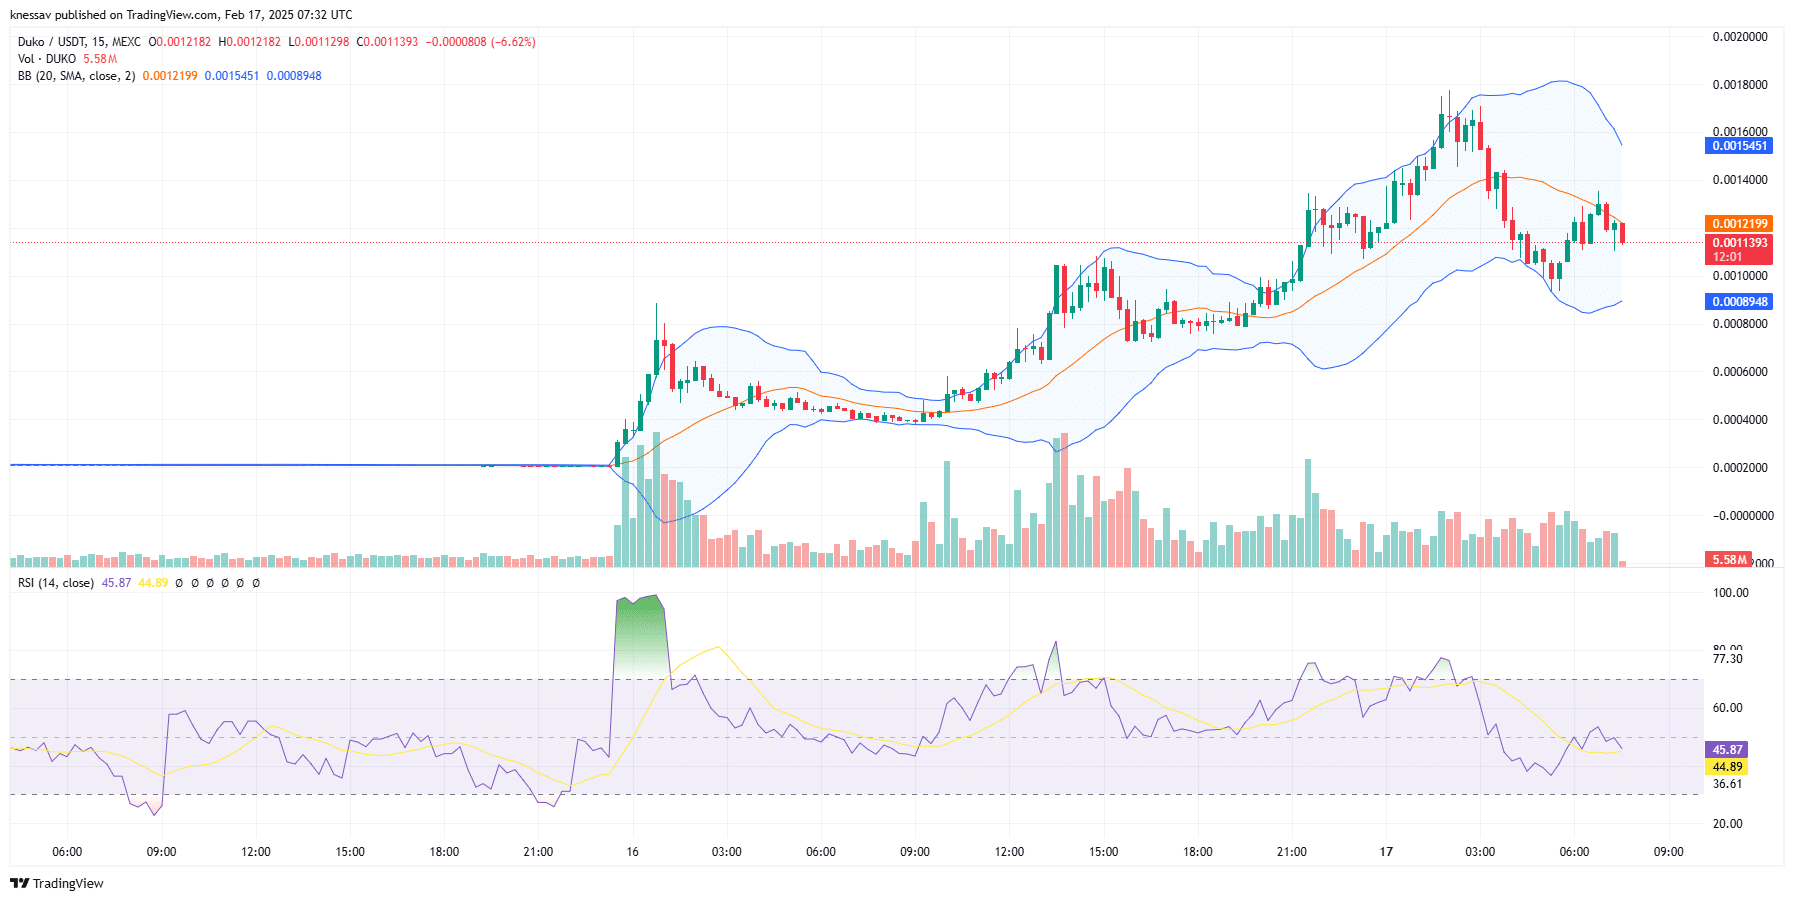Click the 0.0006000 price axis label
The width and height of the screenshot is (1794, 901).
pos(1740,372)
